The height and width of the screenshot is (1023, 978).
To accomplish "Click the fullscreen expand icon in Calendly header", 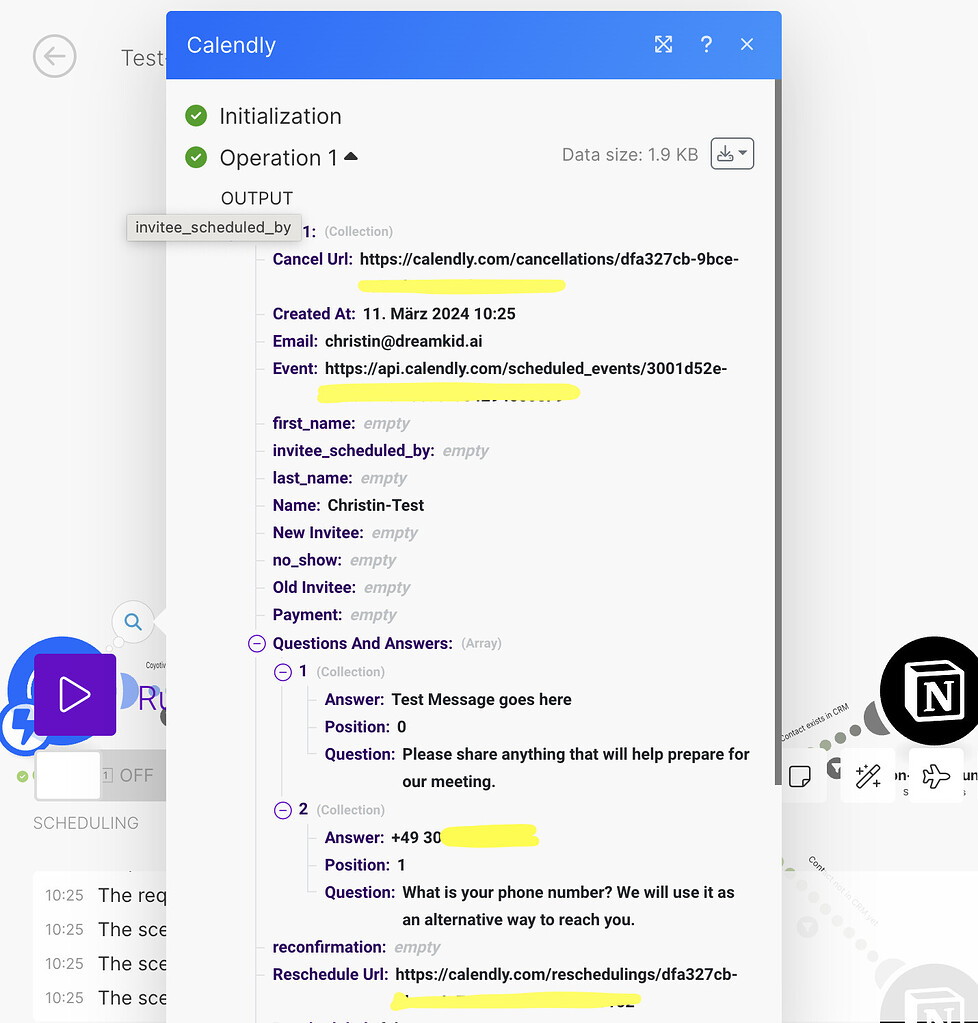I will click(x=663, y=44).
